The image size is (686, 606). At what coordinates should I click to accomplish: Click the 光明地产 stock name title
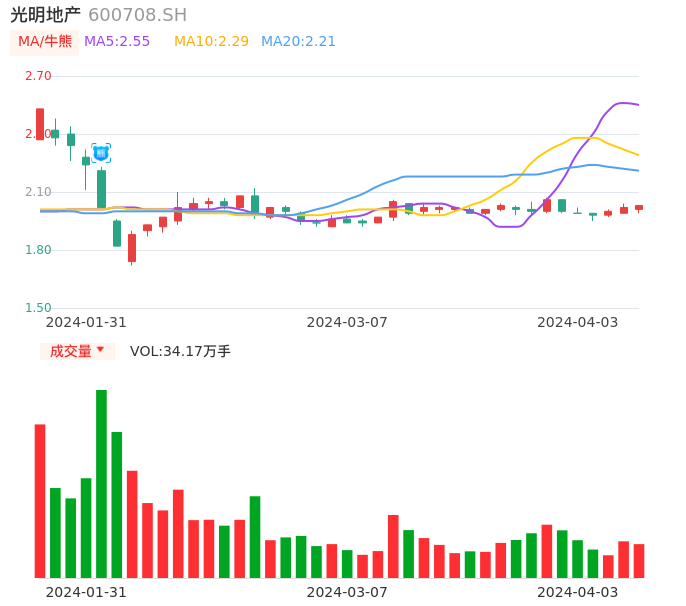pos(45,15)
